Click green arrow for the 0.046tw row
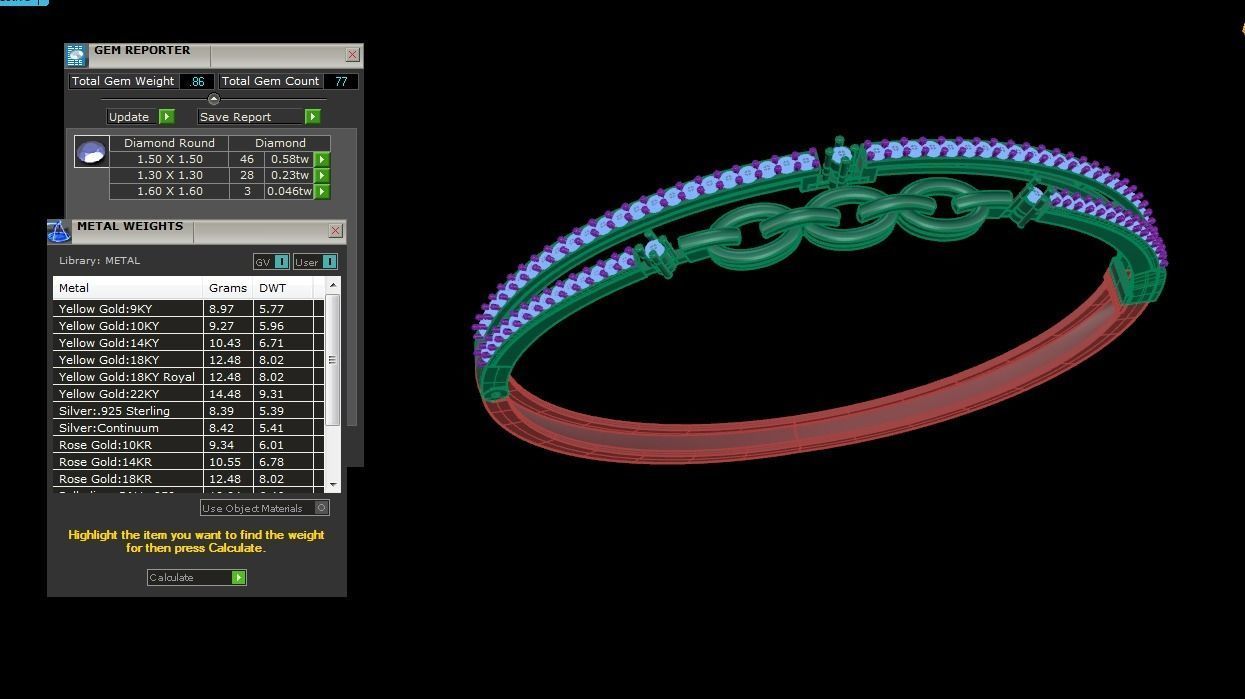This screenshot has height=699, width=1245. point(322,191)
